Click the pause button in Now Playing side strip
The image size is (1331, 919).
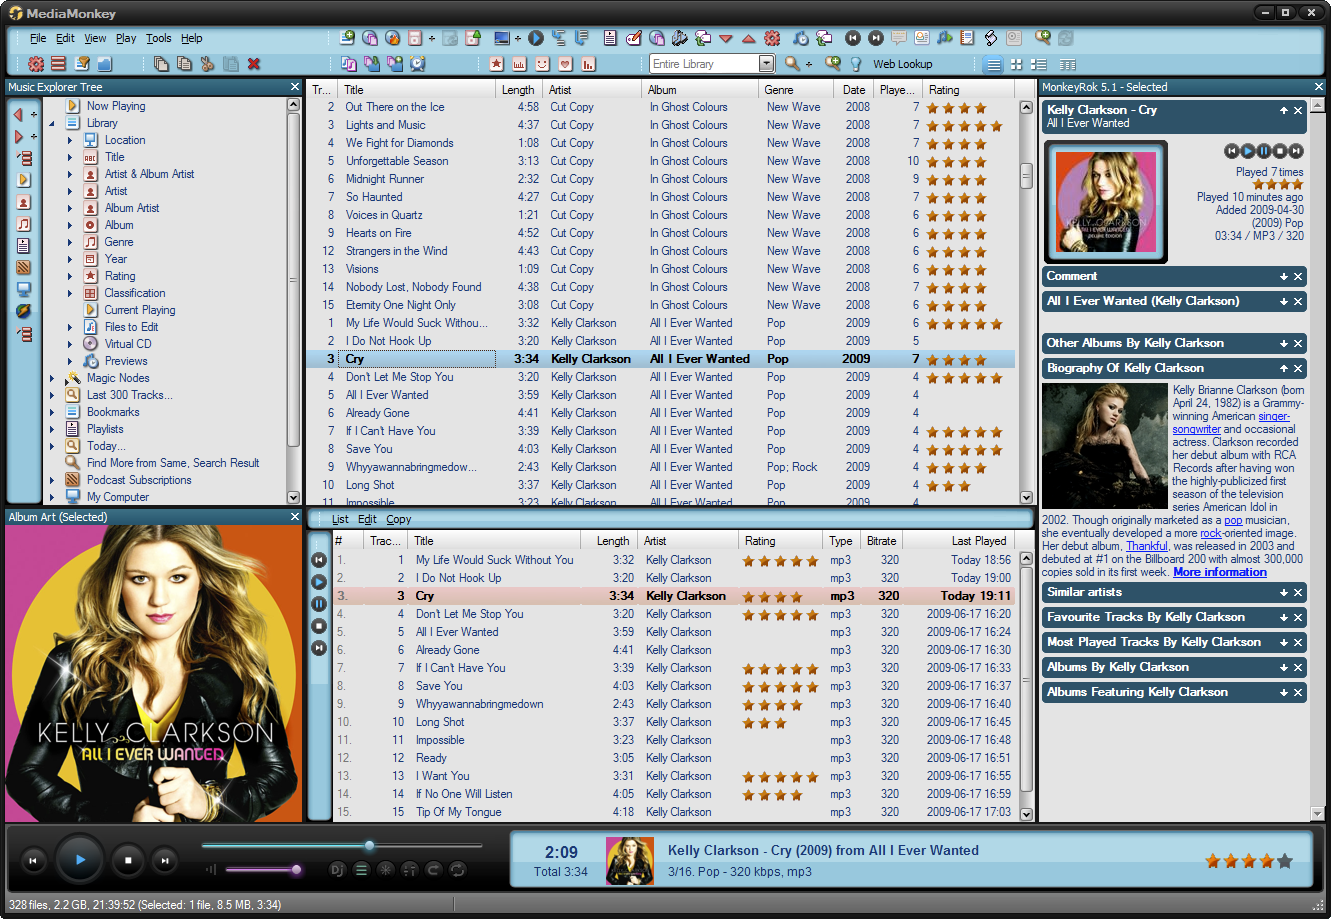tap(319, 604)
